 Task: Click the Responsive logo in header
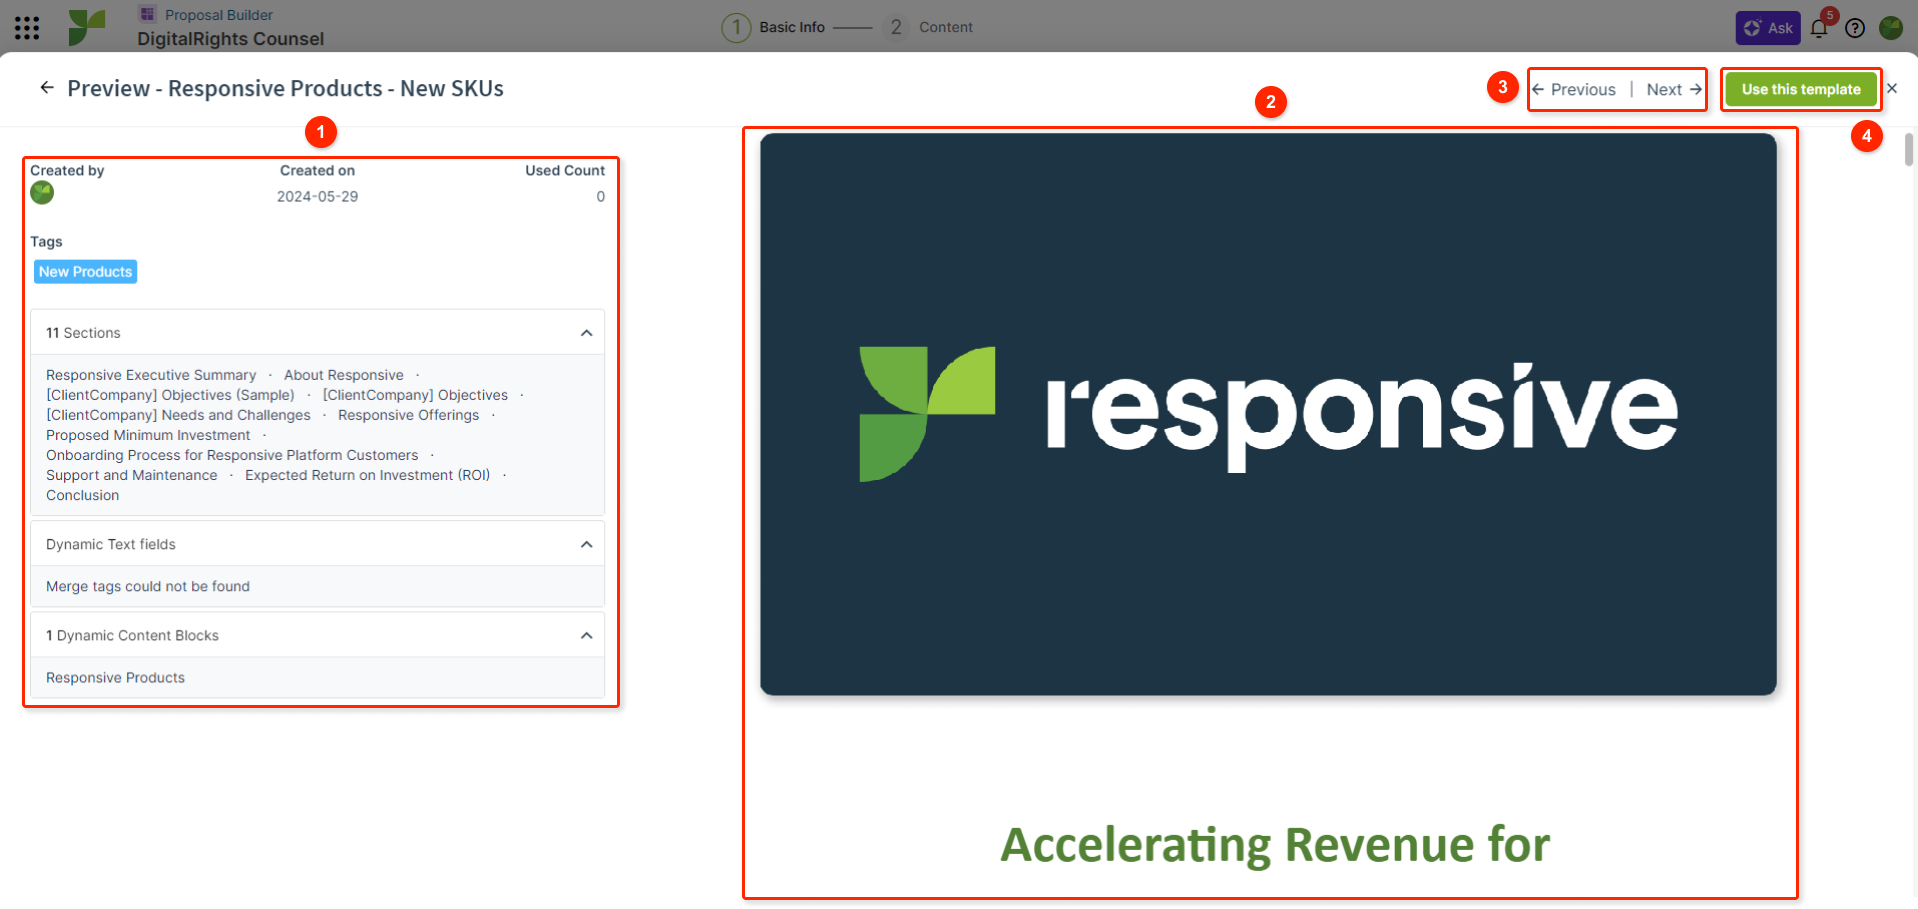87,27
